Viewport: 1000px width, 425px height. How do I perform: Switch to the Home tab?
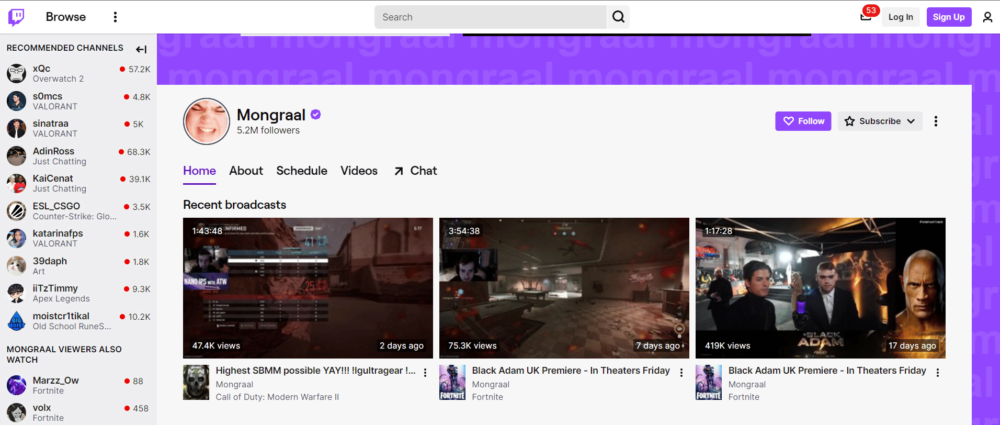pyautogui.click(x=200, y=171)
